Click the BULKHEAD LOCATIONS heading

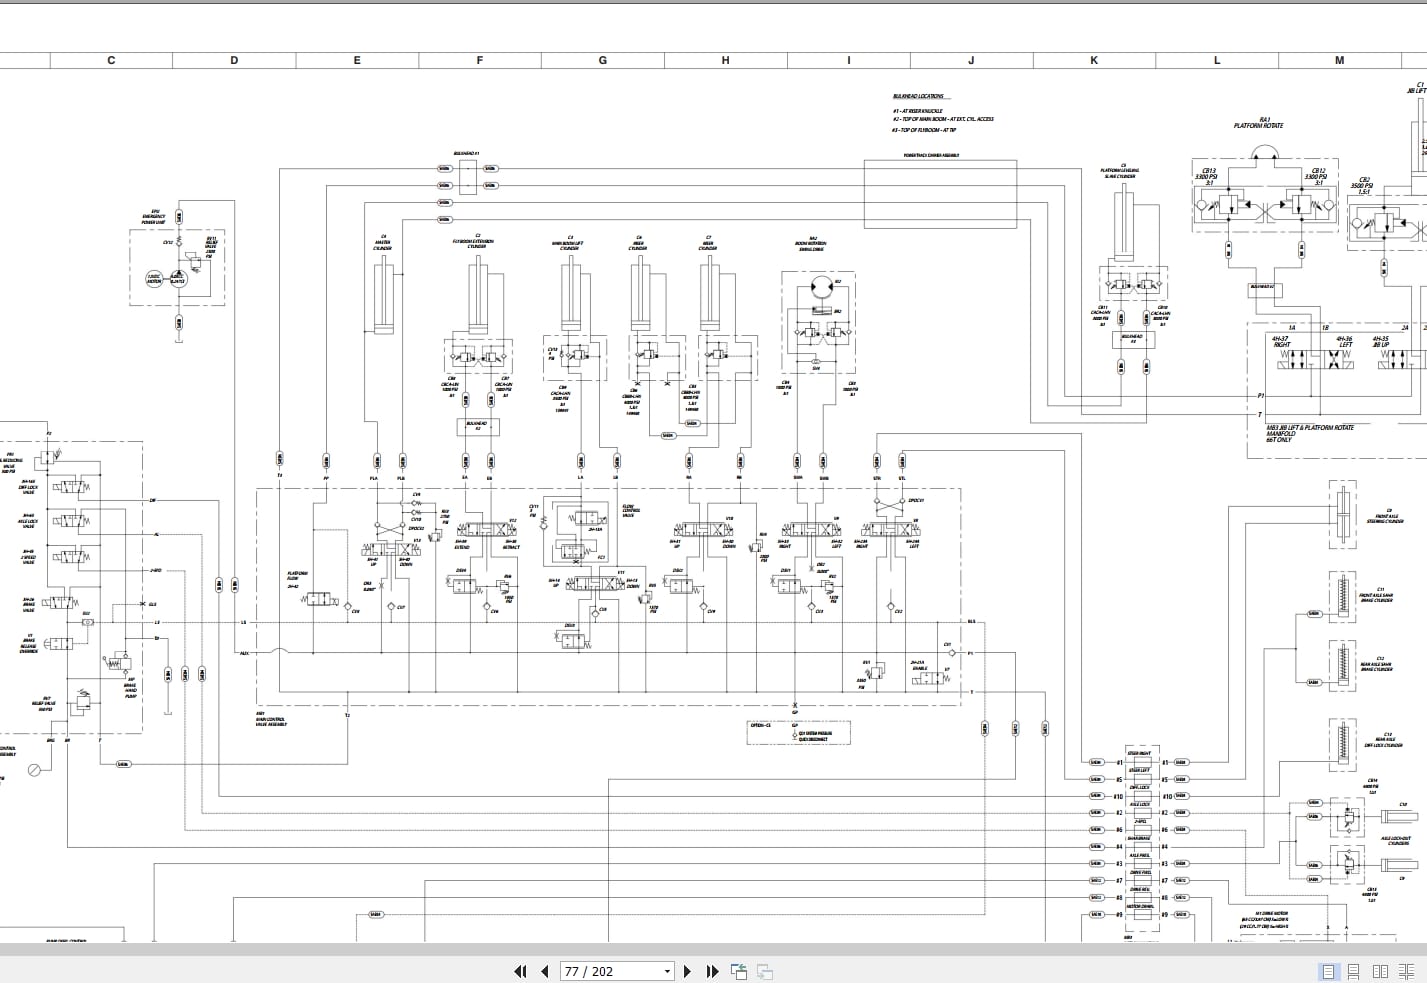pos(918,97)
